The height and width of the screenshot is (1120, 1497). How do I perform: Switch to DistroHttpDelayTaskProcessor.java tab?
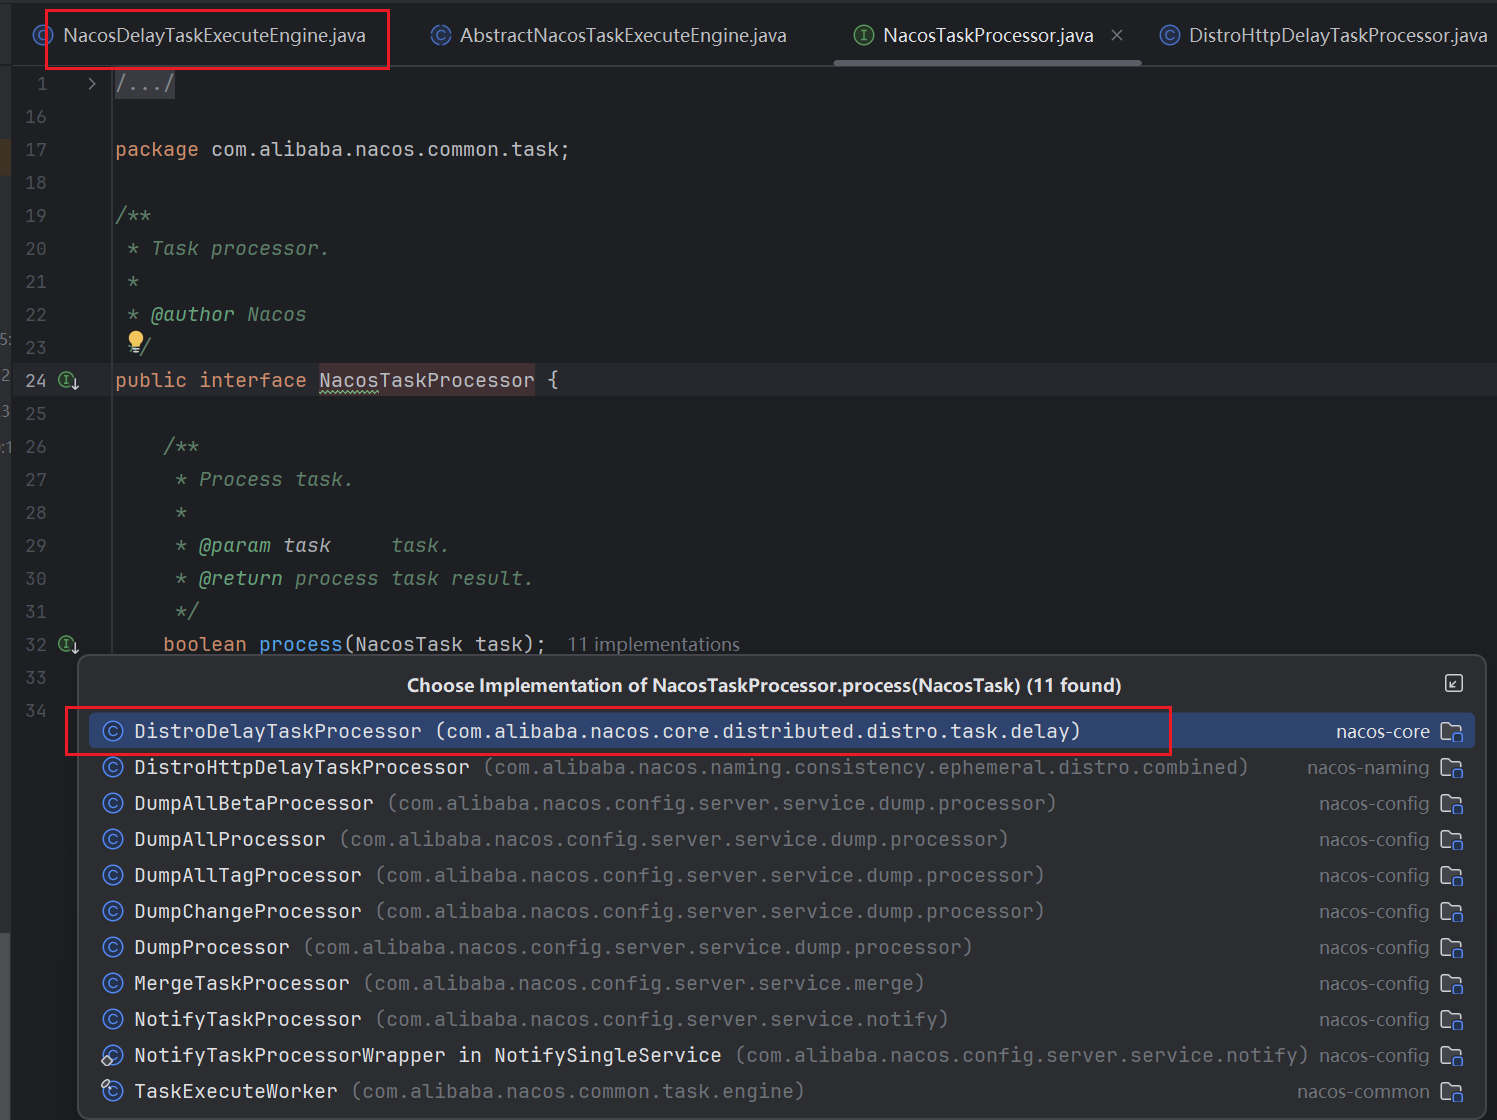(1336, 36)
